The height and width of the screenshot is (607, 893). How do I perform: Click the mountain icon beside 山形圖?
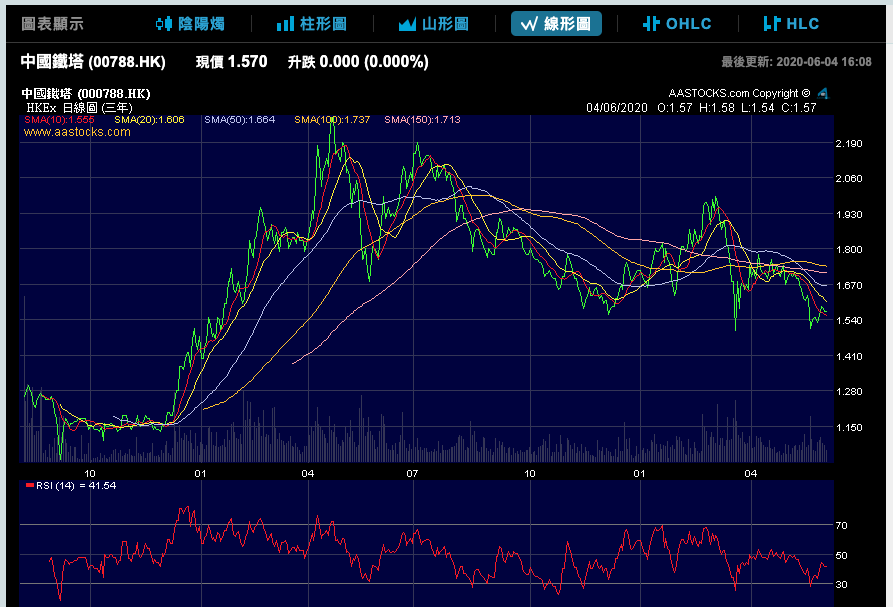pyautogui.click(x=407, y=24)
